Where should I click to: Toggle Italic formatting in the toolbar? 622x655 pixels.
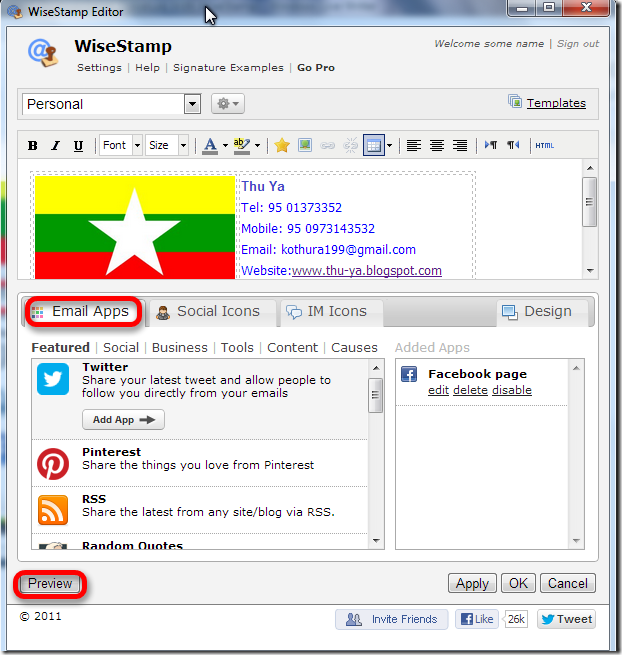(55, 145)
